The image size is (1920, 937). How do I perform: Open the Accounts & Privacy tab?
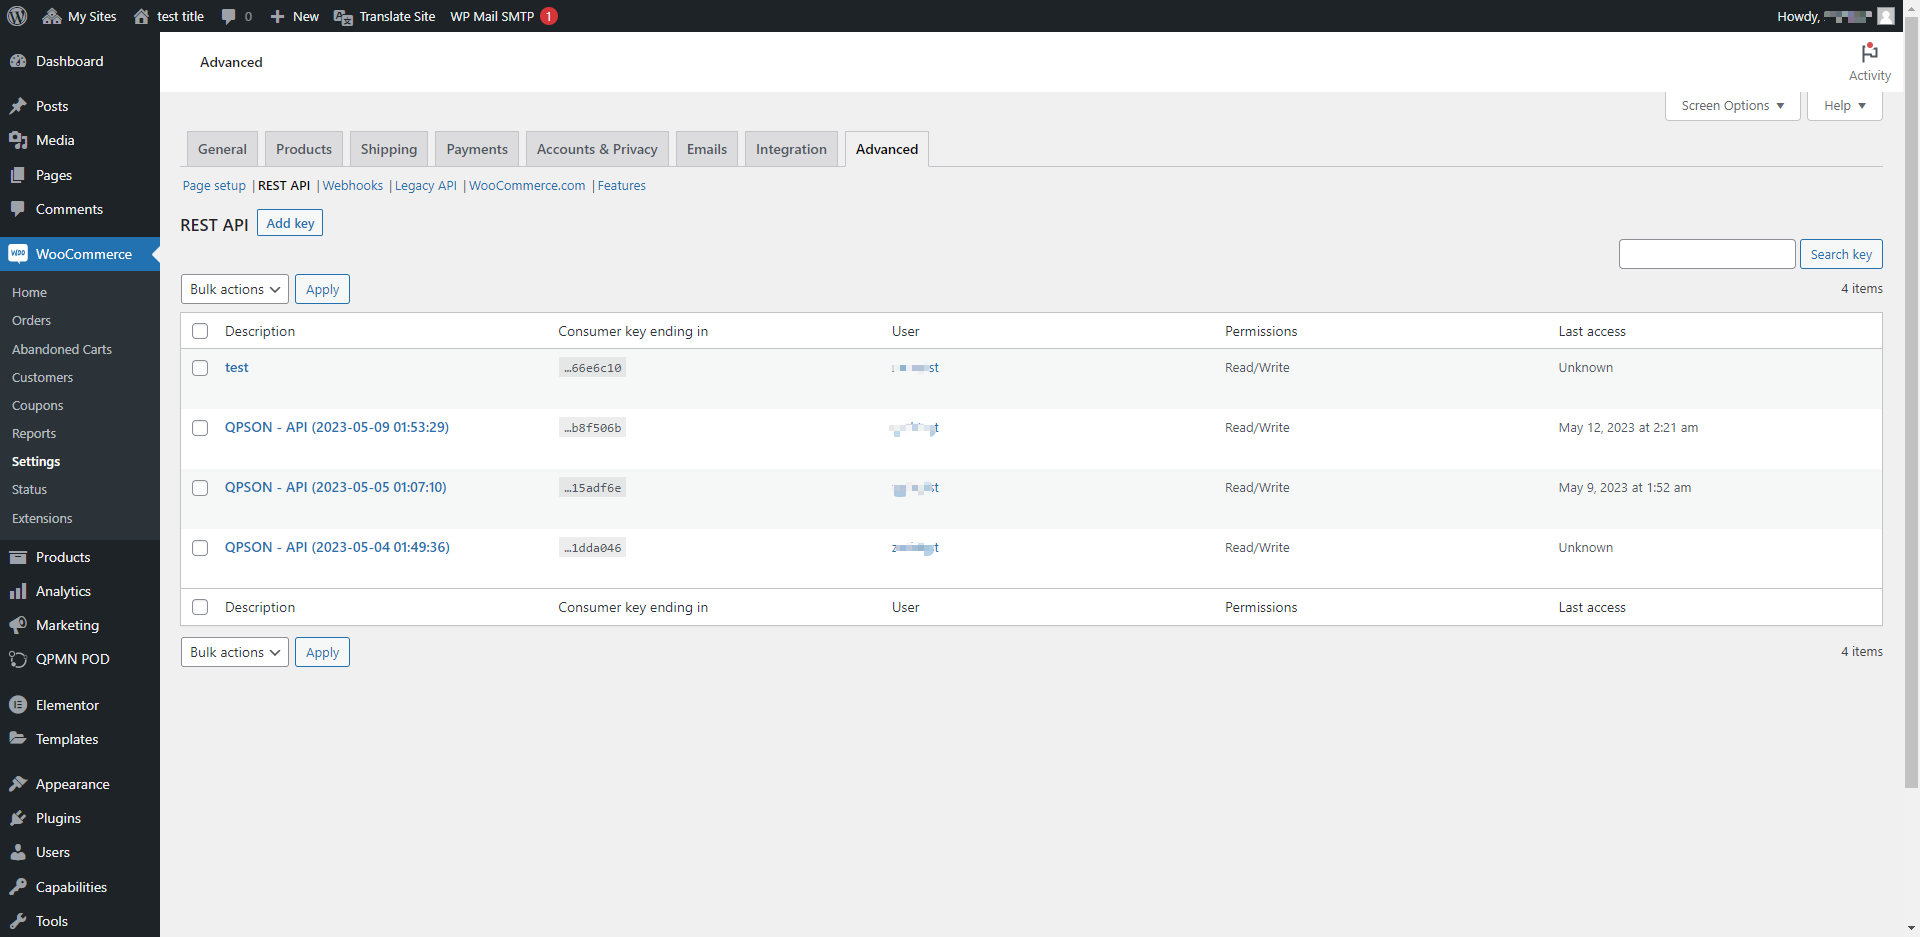597,149
